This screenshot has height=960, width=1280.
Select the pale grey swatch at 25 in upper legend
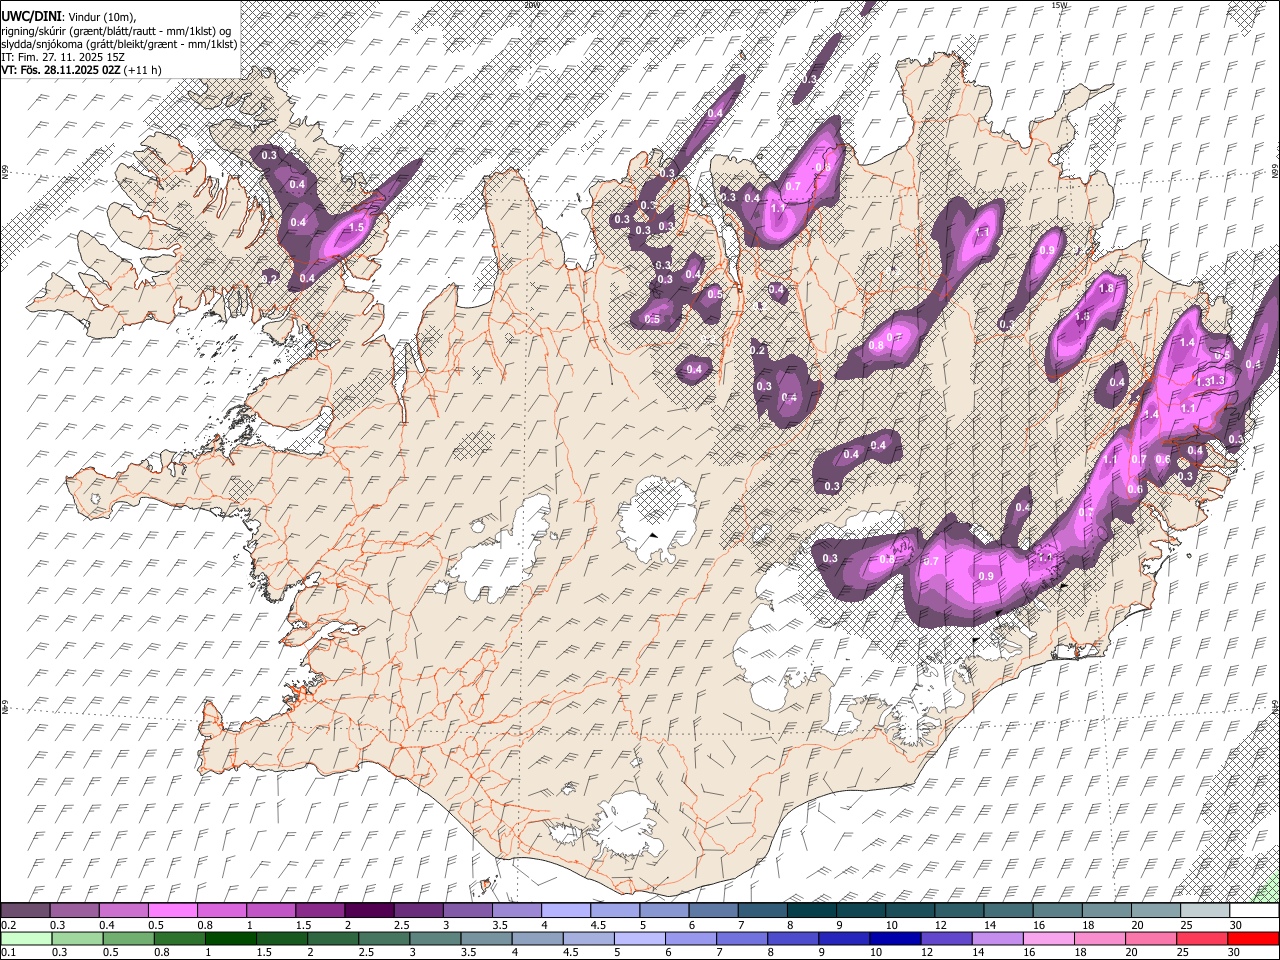1205,911
